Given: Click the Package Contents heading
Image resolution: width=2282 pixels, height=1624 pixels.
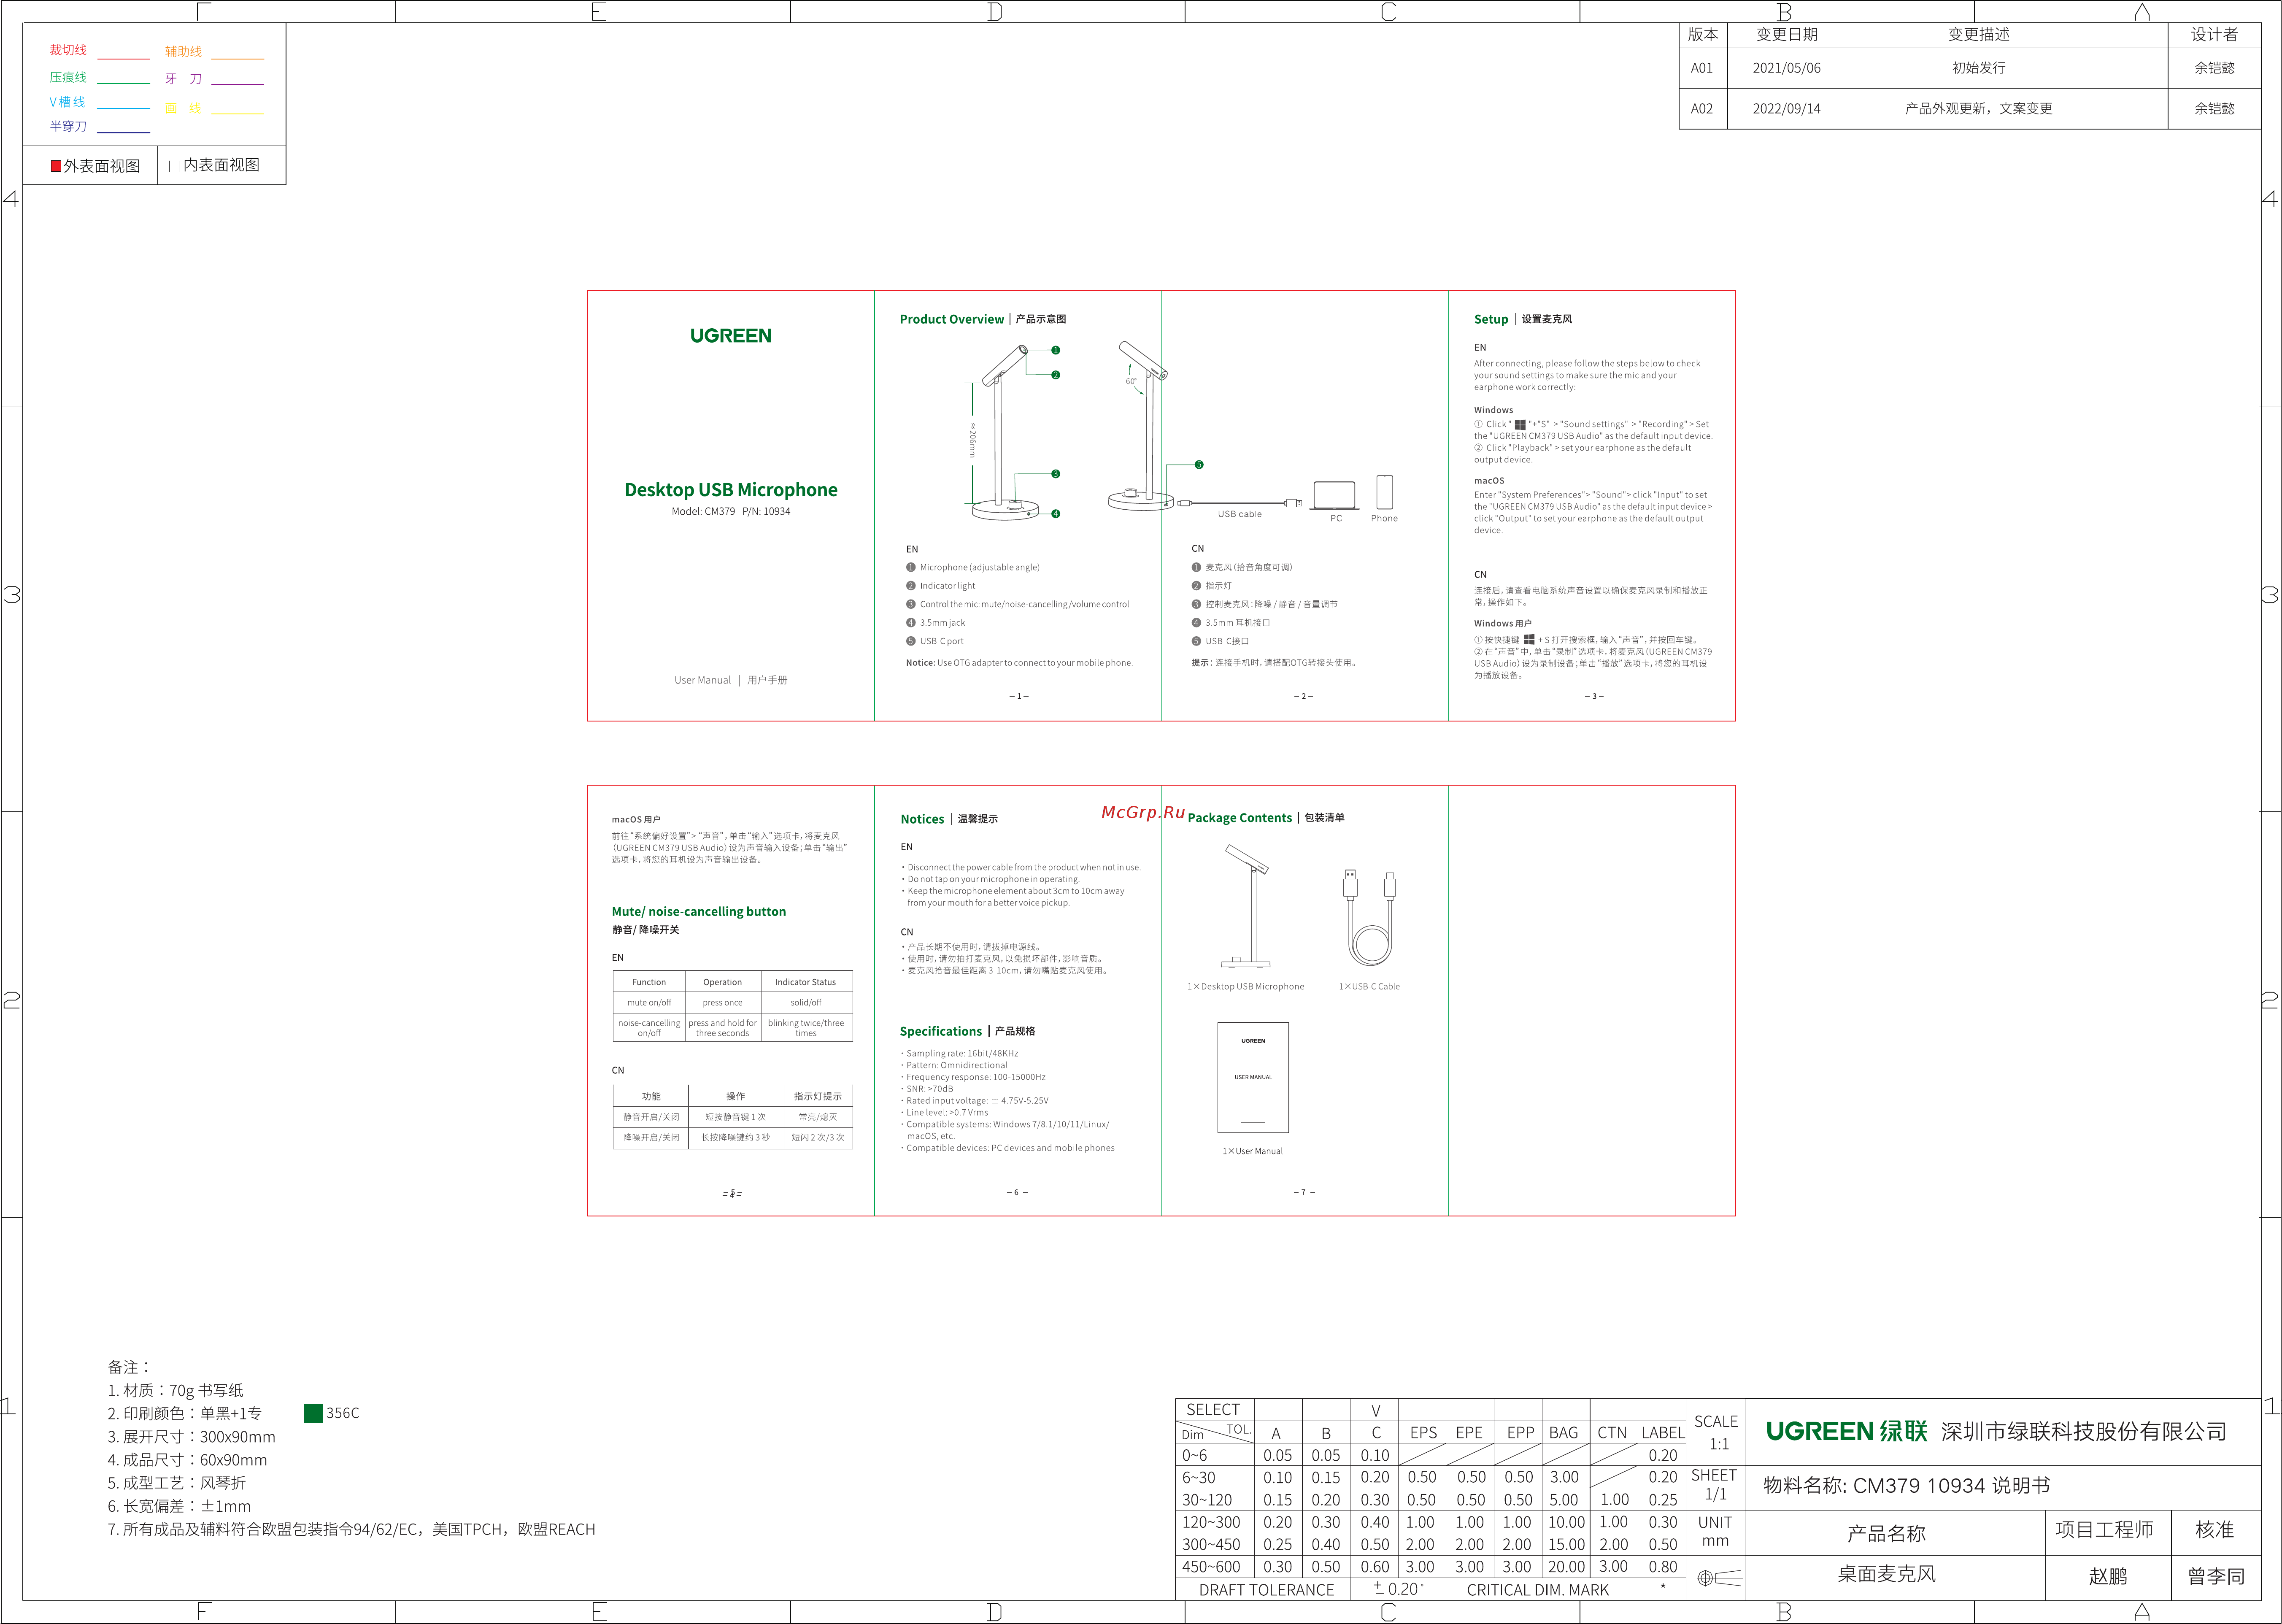Looking at the screenshot, I should tap(1239, 819).
